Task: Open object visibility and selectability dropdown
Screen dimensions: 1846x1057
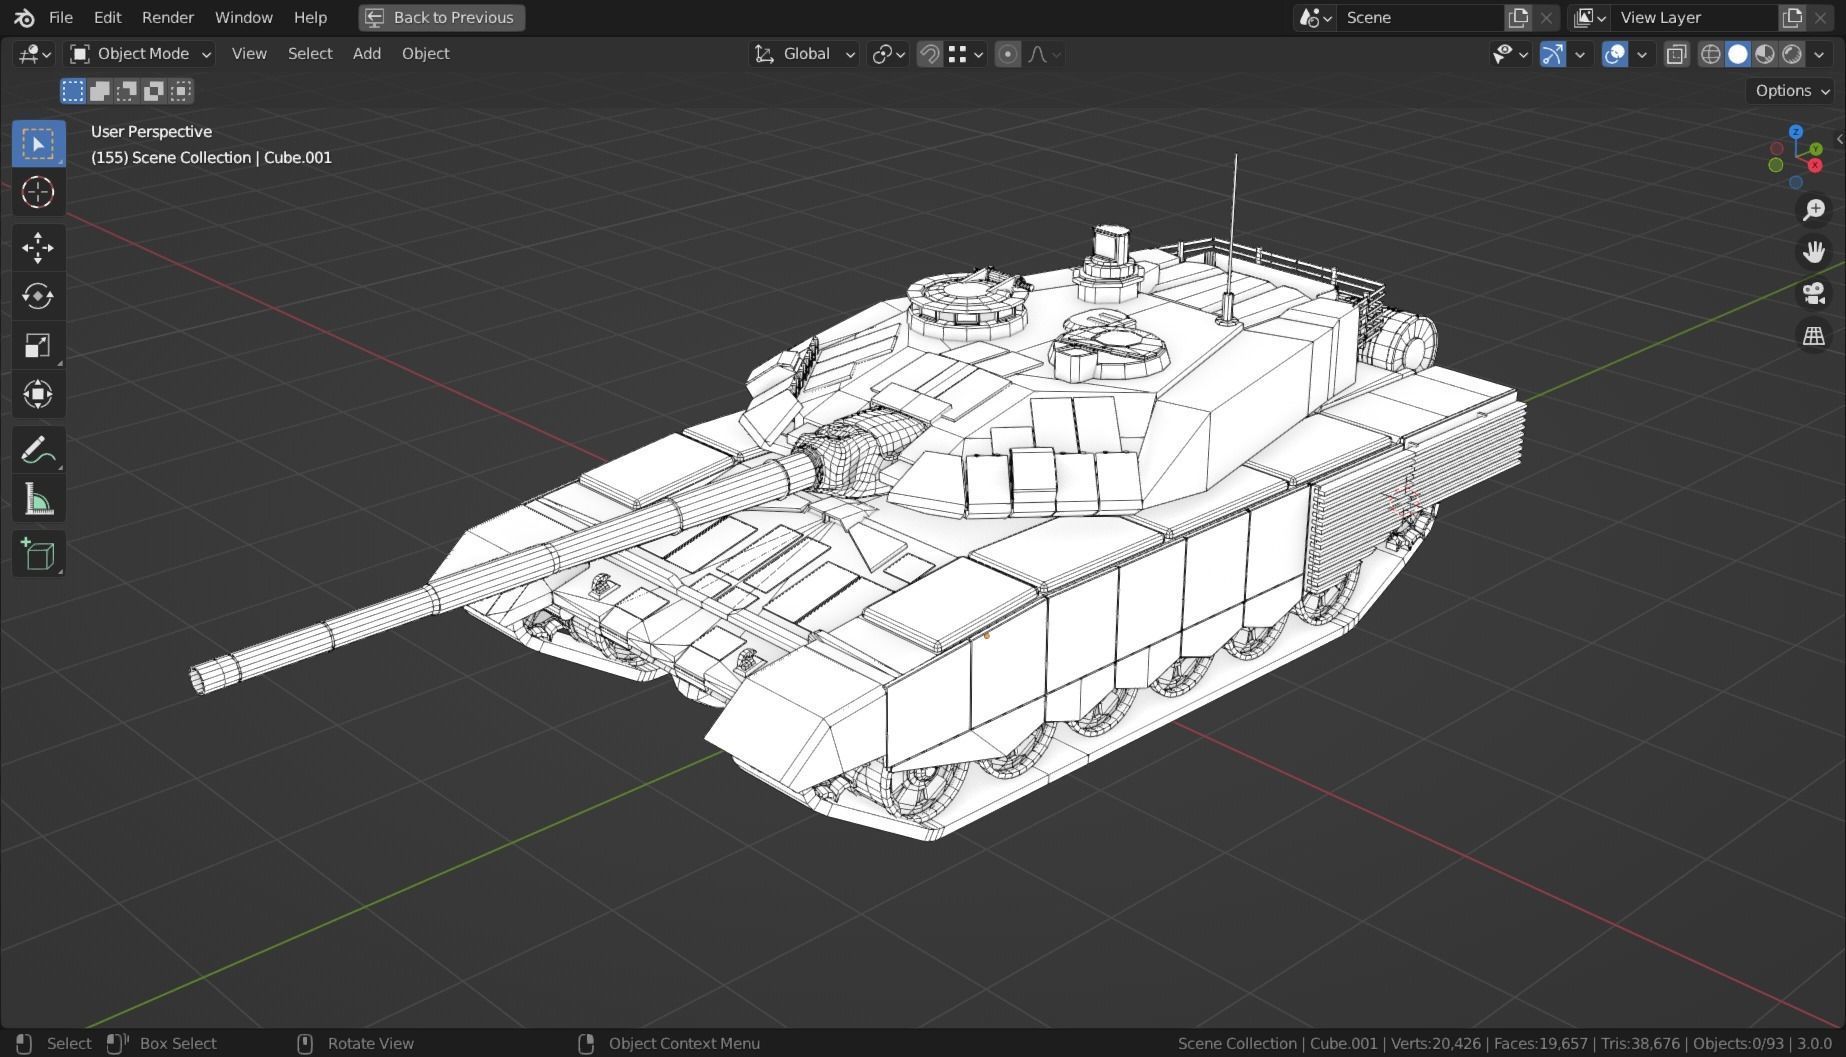Action: tap(1510, 54)
